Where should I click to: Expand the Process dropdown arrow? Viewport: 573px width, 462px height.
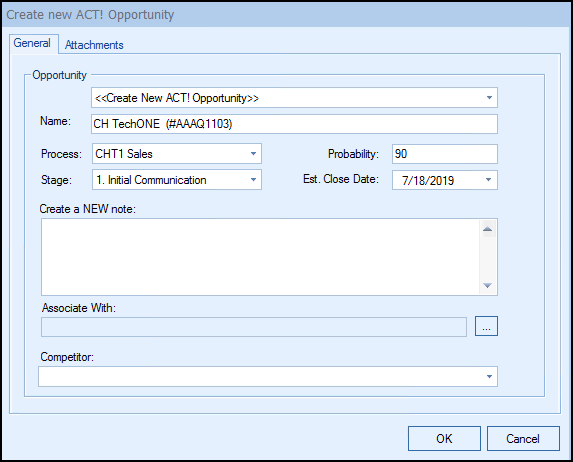(253, 154)
